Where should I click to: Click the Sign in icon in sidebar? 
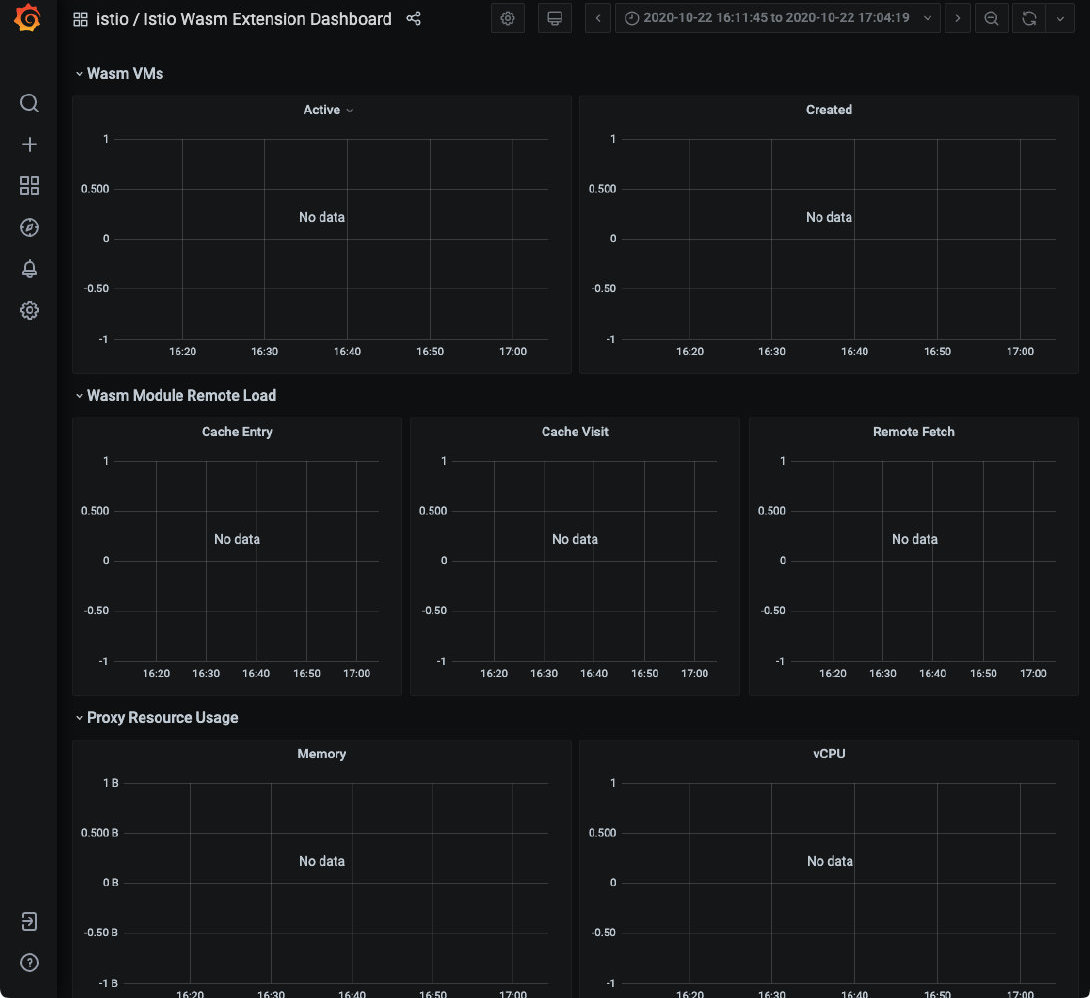pyautogui.click(x=29, y=921)
